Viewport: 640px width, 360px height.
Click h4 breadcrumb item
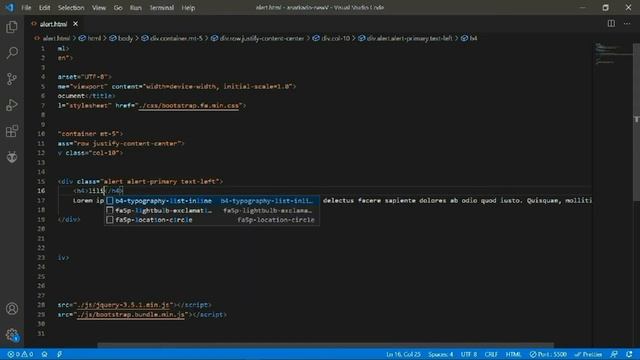point(473,38)
